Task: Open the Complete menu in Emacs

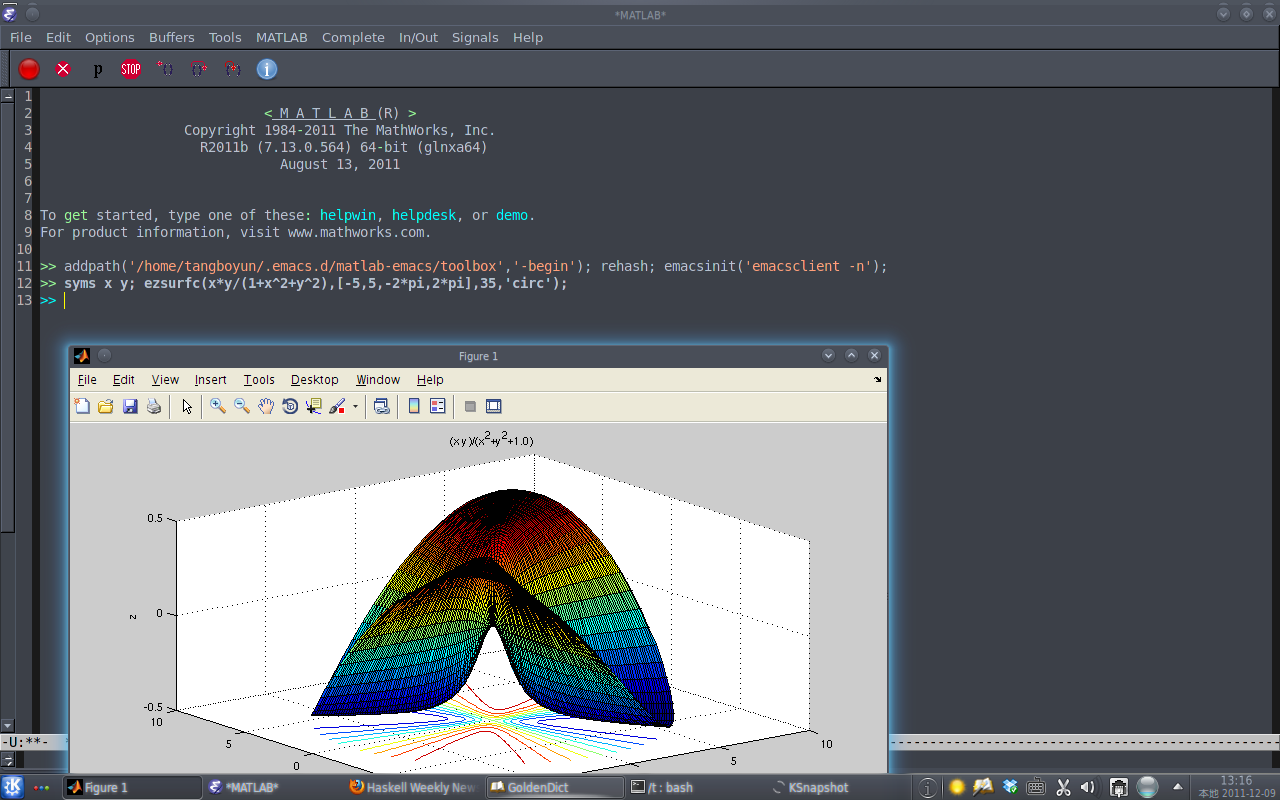Action: click(x=353, y=37)
